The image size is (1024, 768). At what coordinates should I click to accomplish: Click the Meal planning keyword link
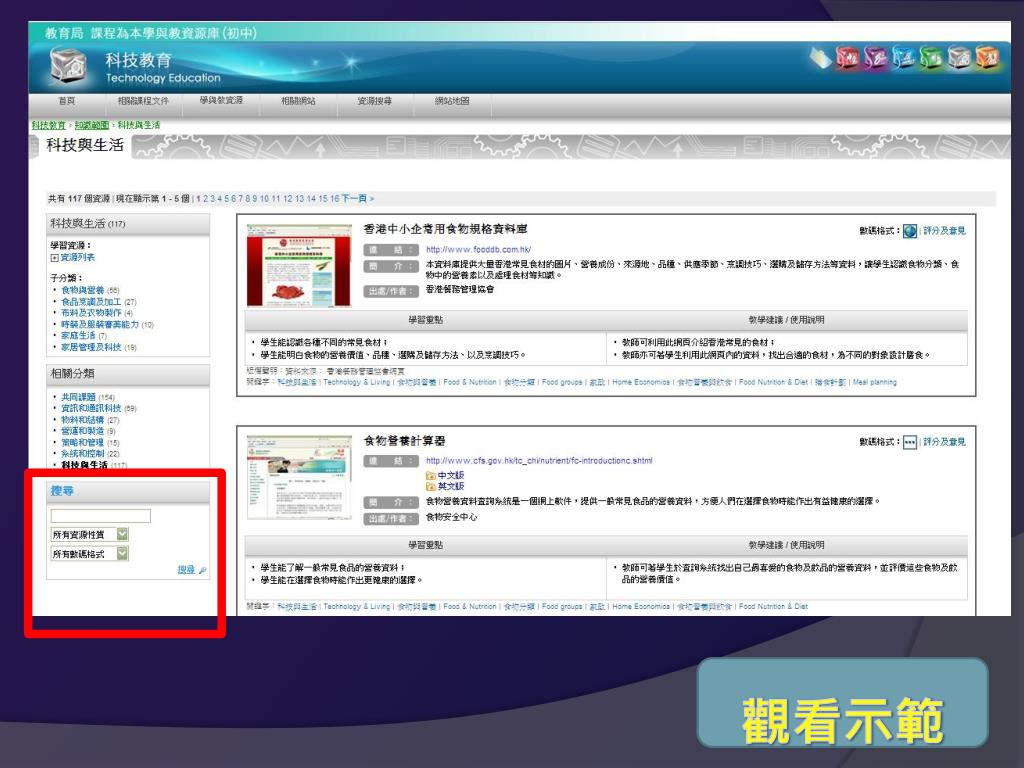[x=874, y=383]
